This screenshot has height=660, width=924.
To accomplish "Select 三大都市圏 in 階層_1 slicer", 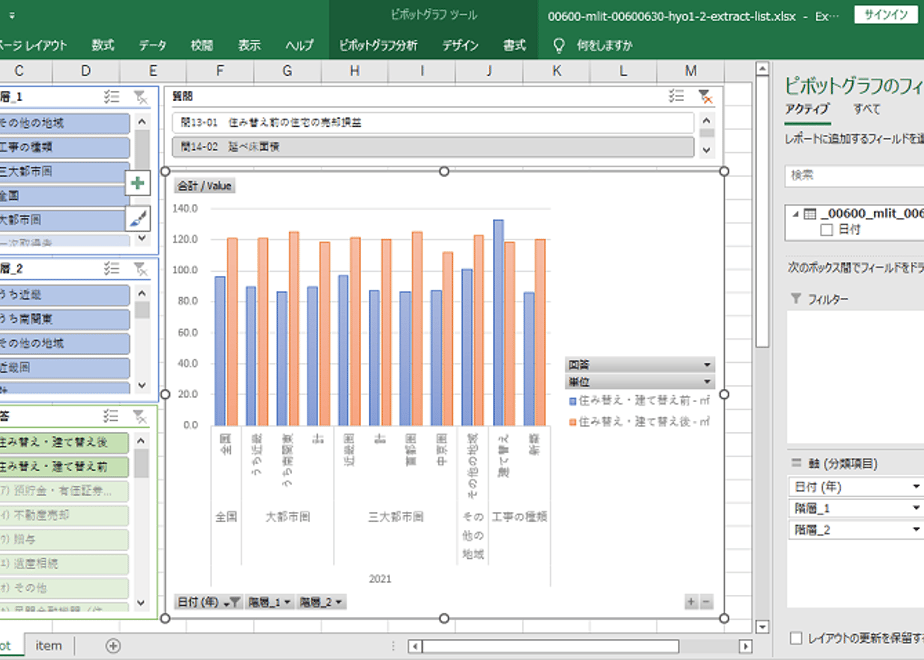I will pos(64,171).
